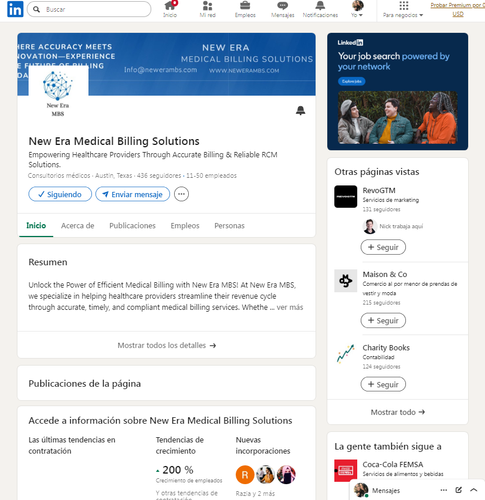Expand Para negocios apps grid menu

tap(403, 9)
